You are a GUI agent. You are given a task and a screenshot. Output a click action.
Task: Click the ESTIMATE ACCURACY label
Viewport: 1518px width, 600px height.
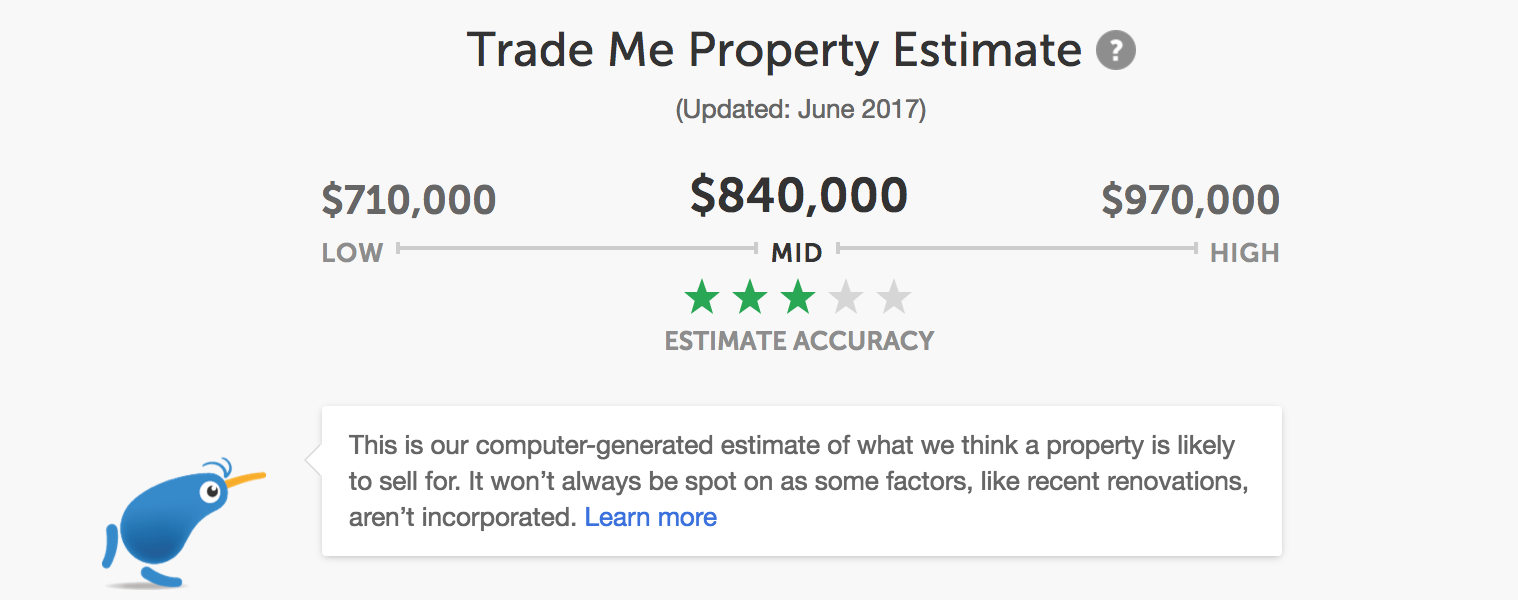click(x=799, y=341)
